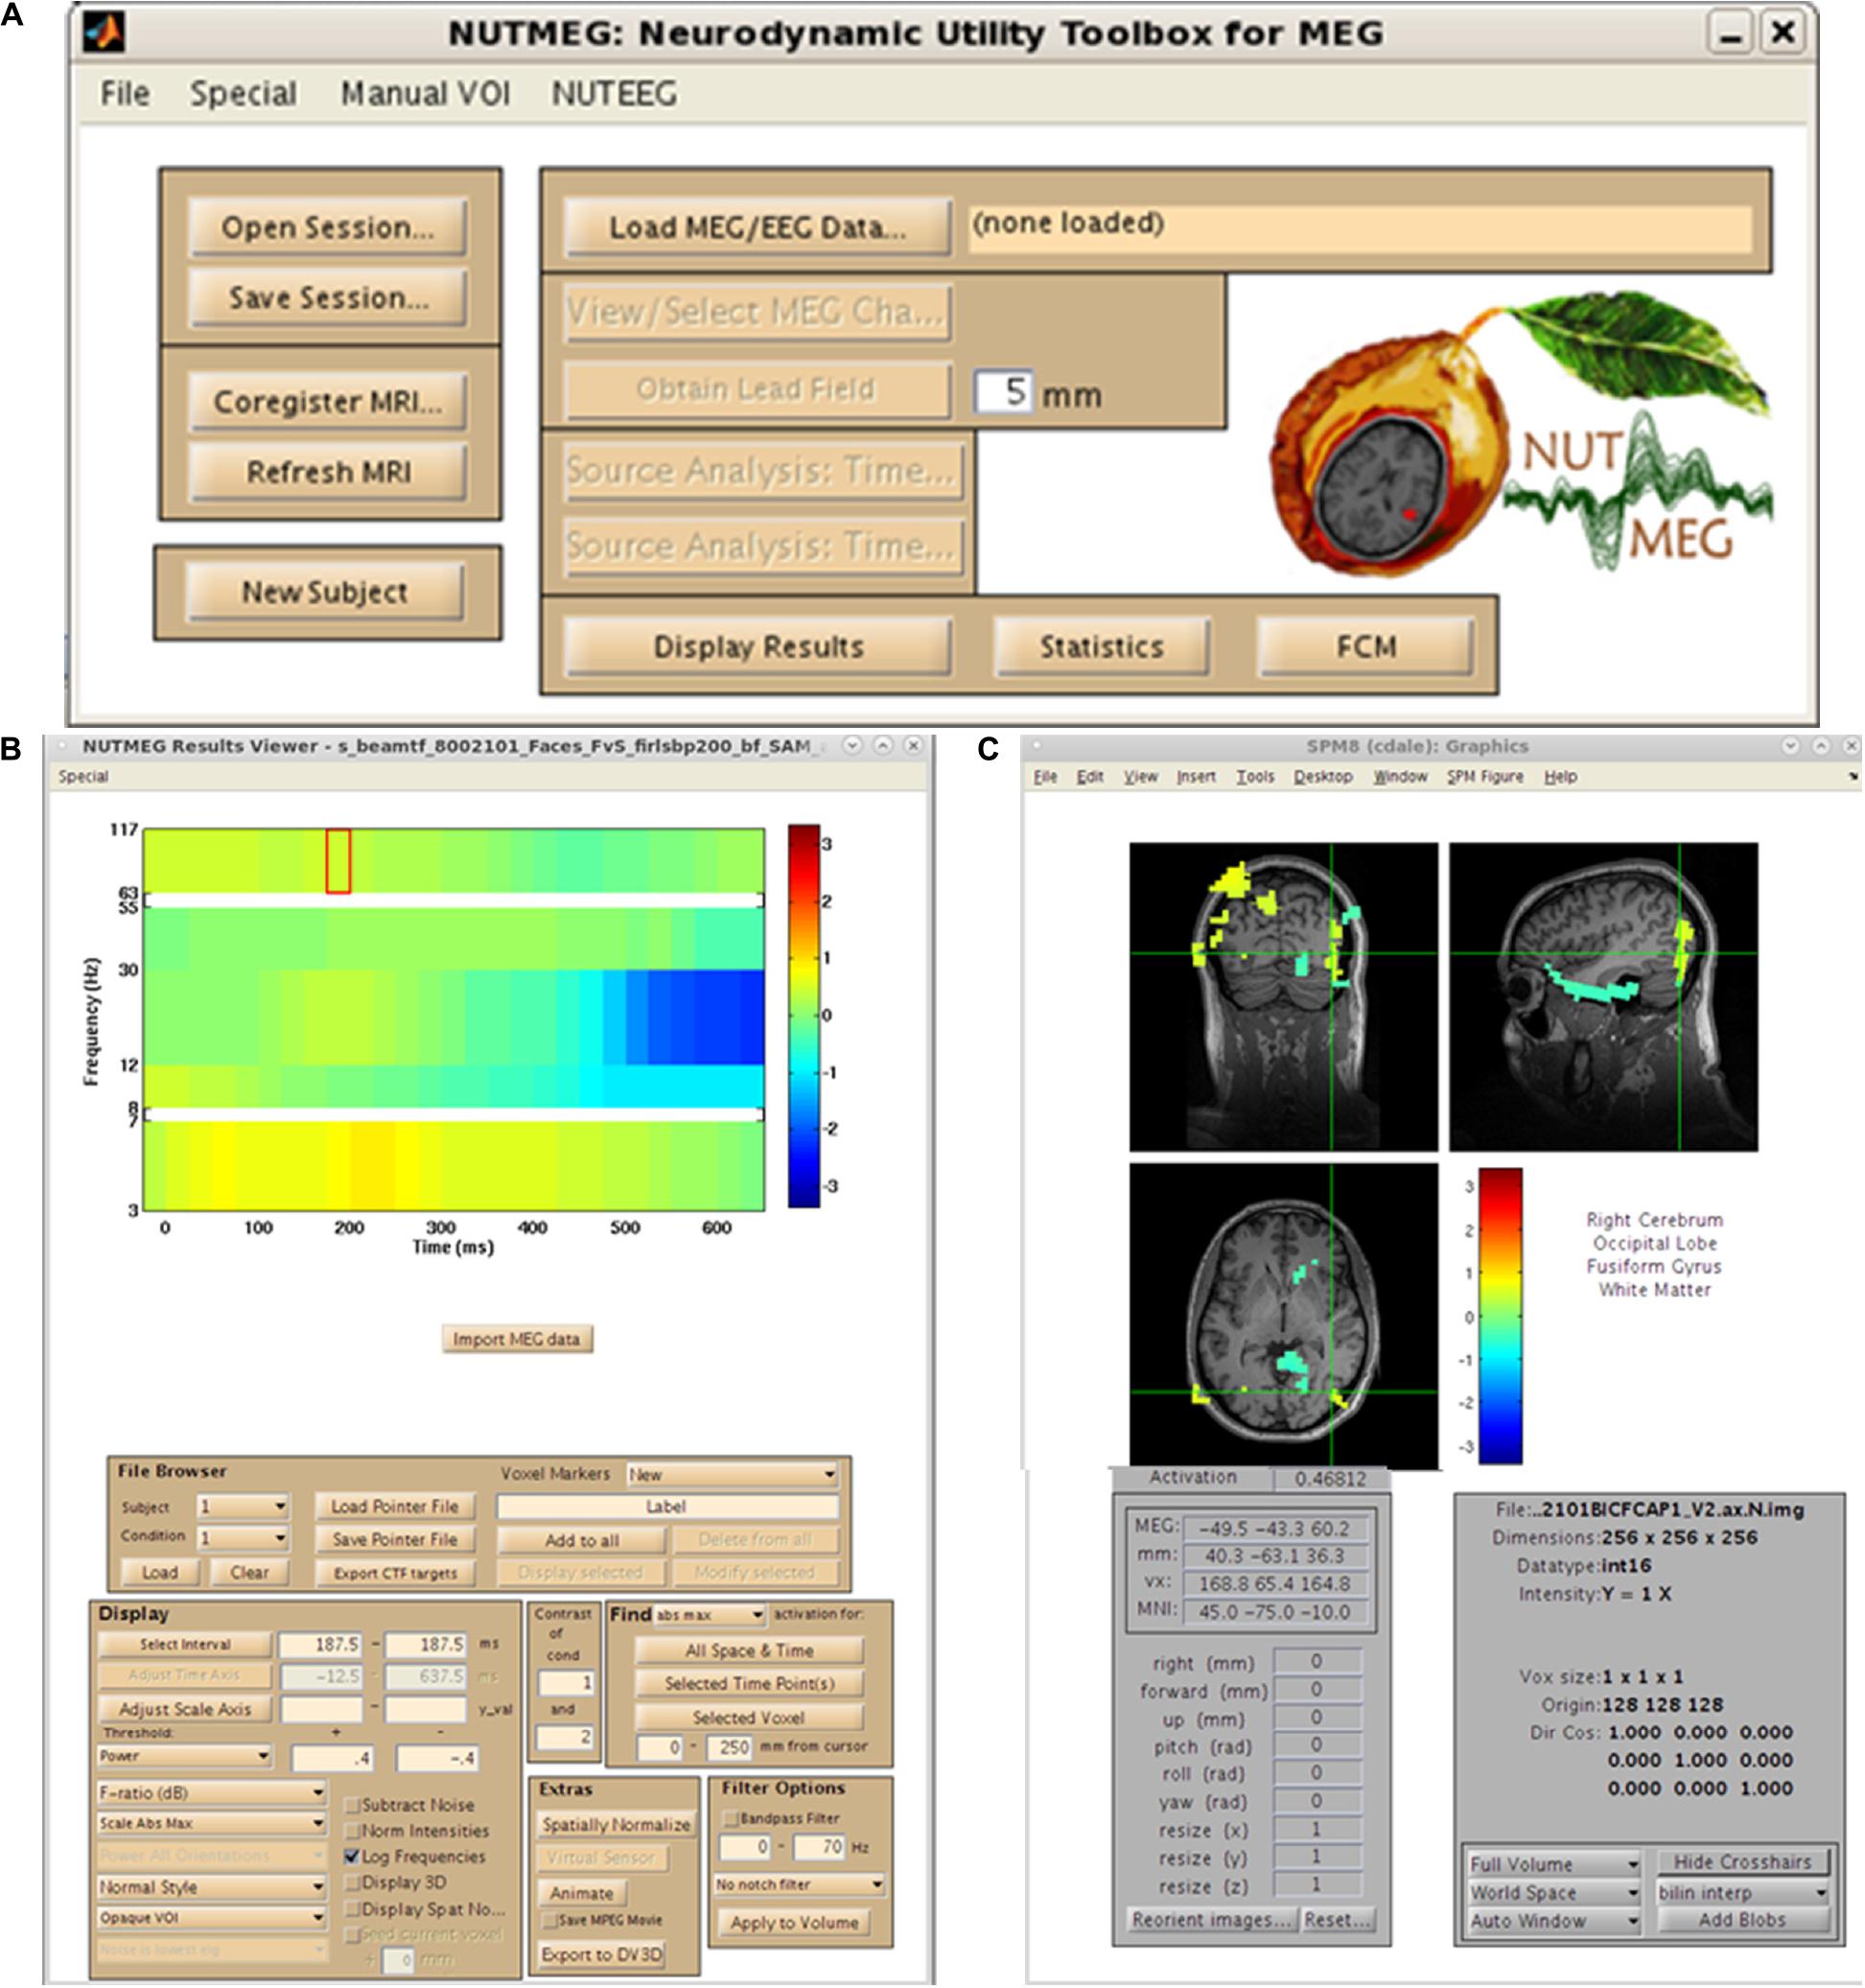
Task: Click Coregister MRI... button
Action: pos(328,402)
